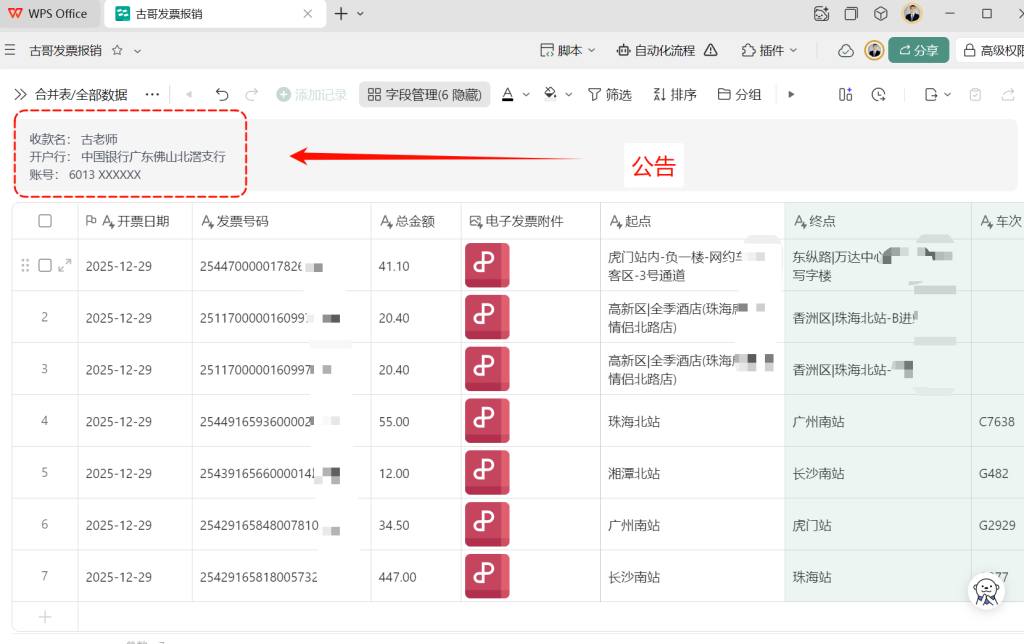Select the 447.00 amount cell
Viewport: 1024px width, 644px height.
tap(416, 577)
